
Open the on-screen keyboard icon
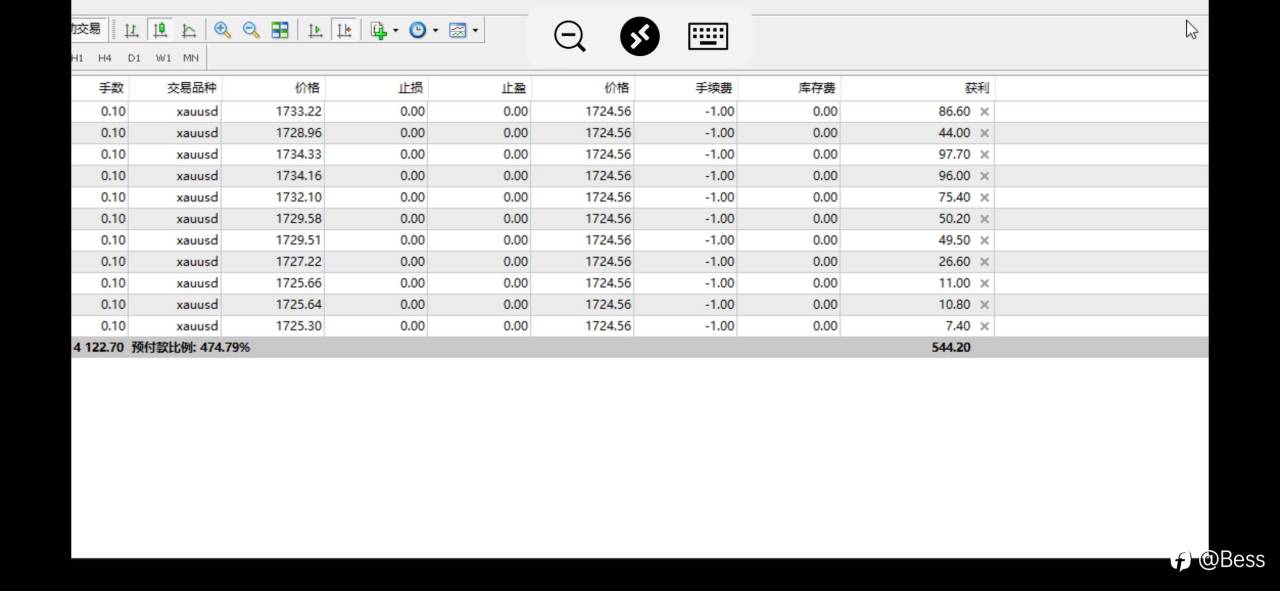click(x=708, y=37)
